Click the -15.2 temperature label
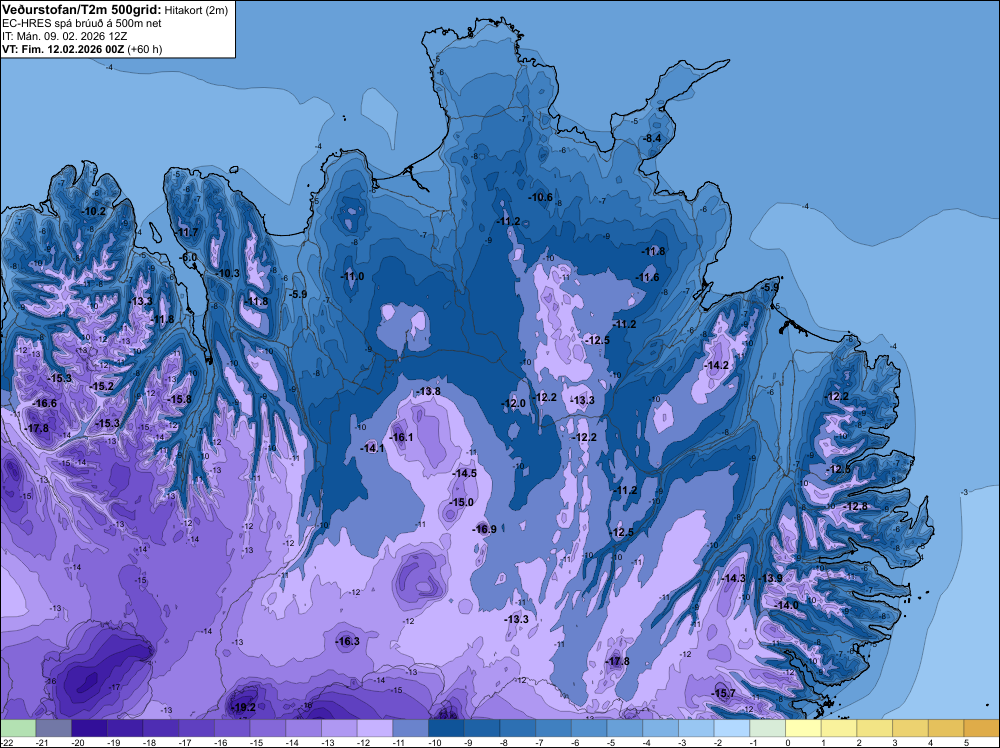This screenshot has width=1000, height=748. pos(101,386)
